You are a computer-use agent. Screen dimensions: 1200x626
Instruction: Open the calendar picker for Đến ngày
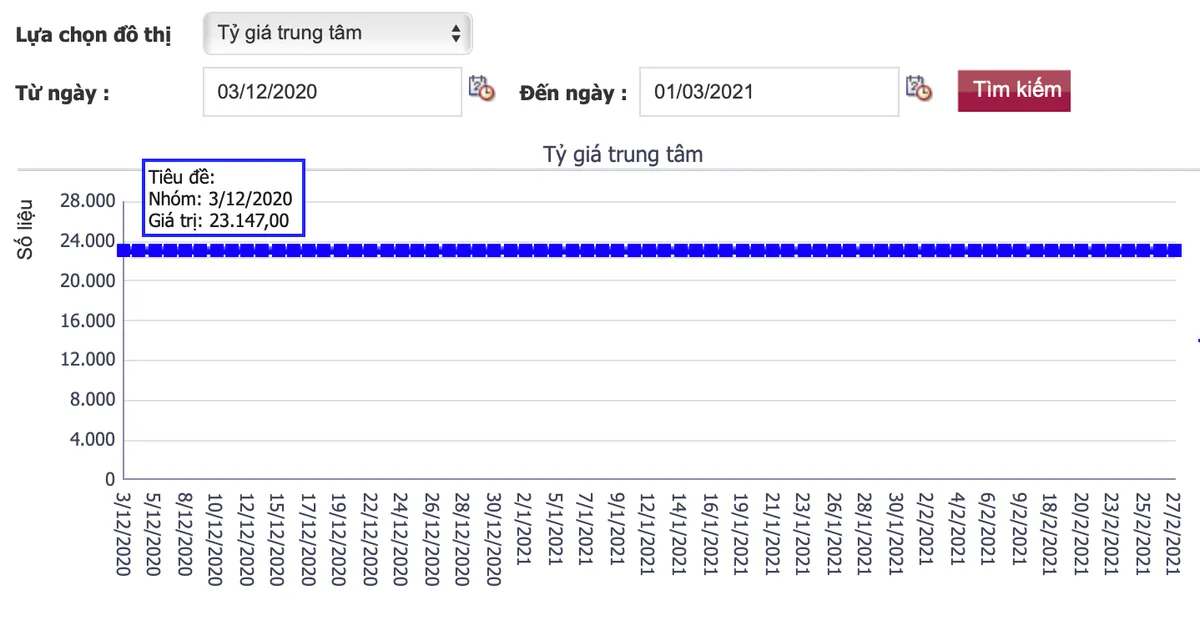coord(918,89)
